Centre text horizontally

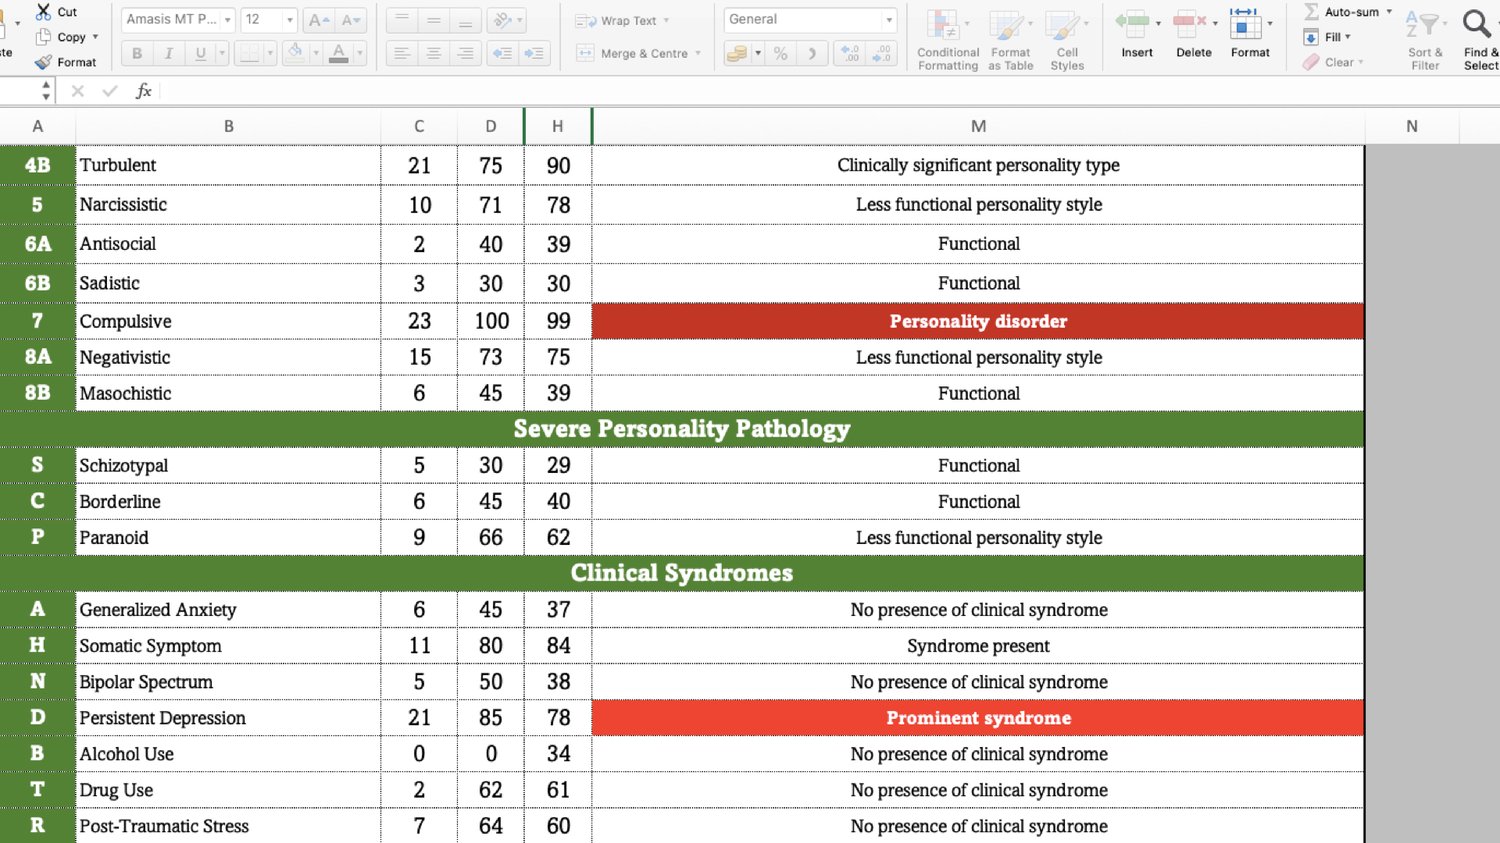434,53
